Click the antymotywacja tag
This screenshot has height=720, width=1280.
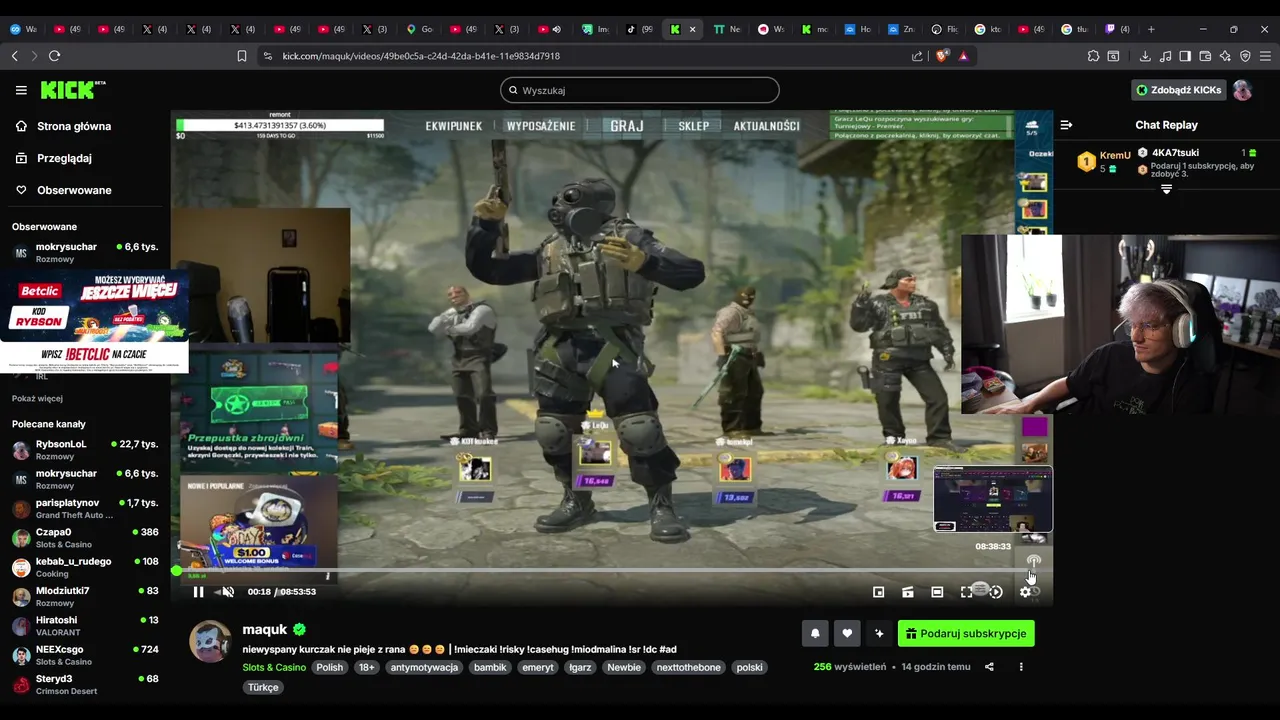[x=424, y=667]
